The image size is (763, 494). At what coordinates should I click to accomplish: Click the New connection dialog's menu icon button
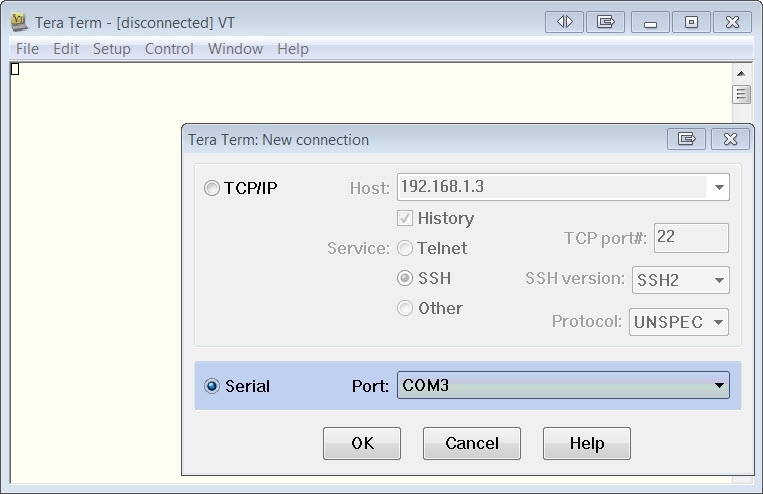point(686,140)
